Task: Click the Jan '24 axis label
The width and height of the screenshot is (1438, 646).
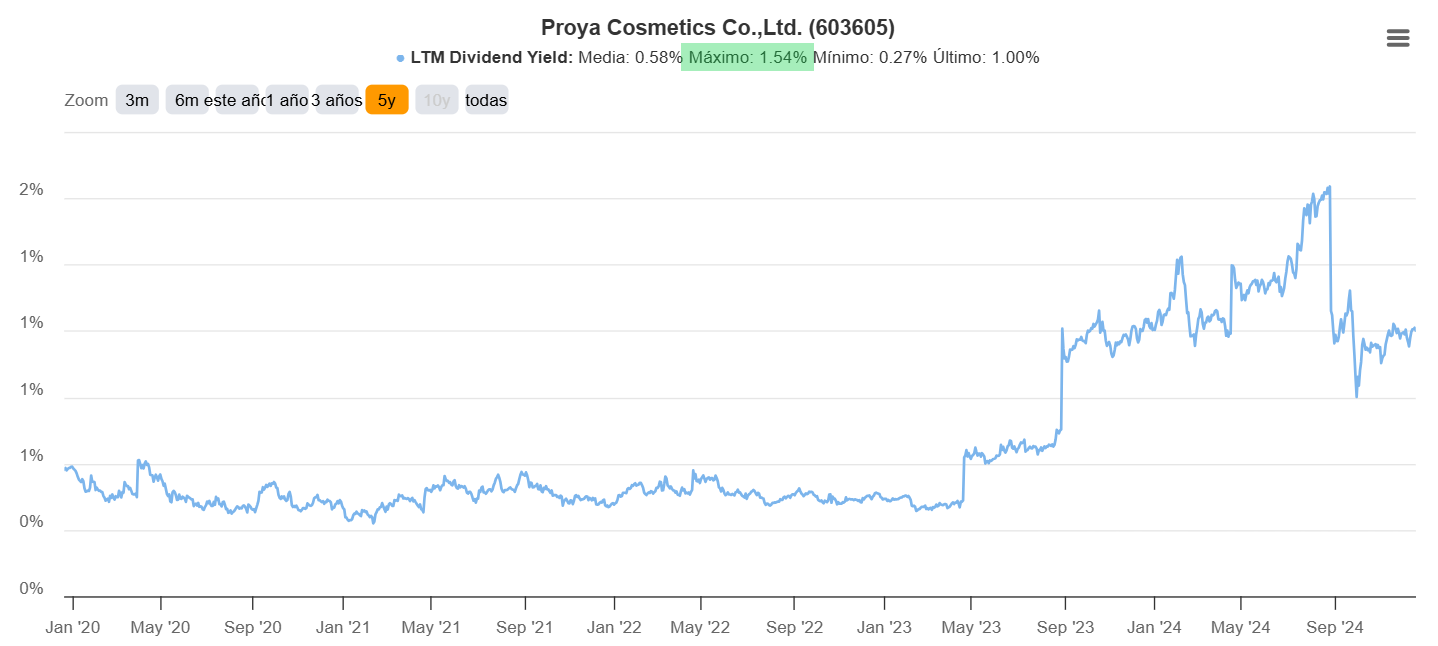Action: pos(1154,628)
